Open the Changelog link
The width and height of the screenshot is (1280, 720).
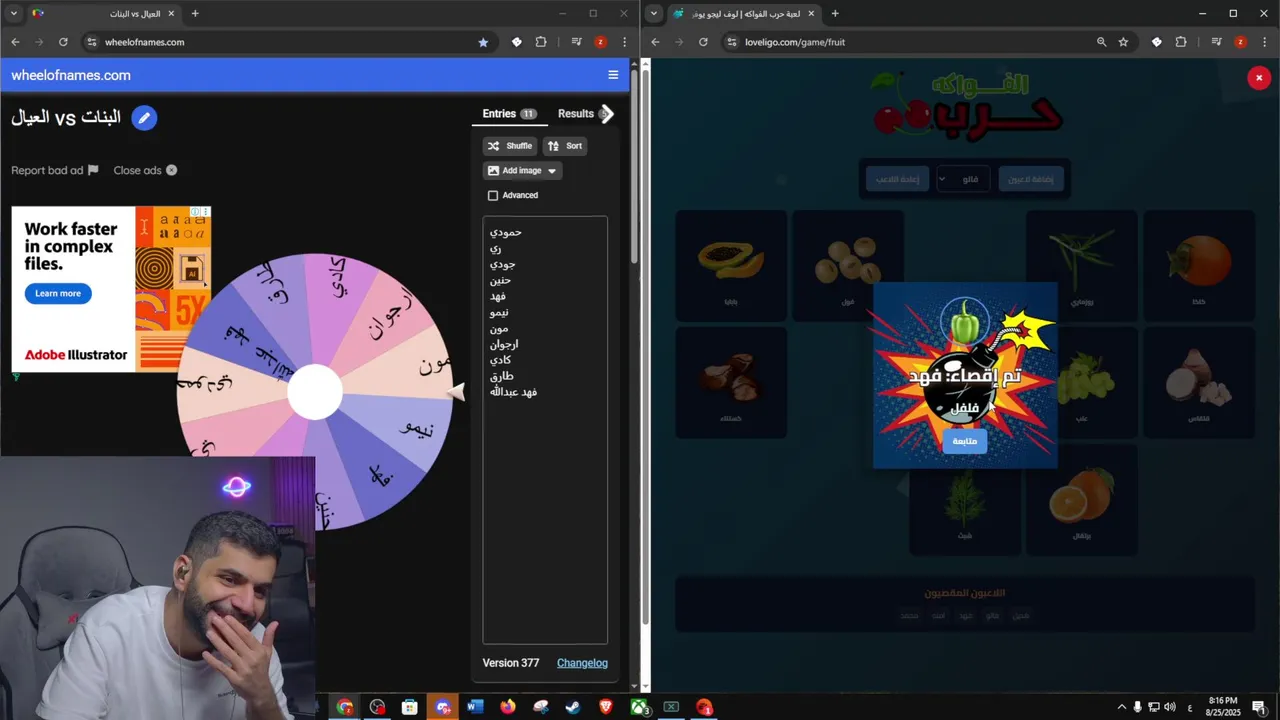click(582, 663)
